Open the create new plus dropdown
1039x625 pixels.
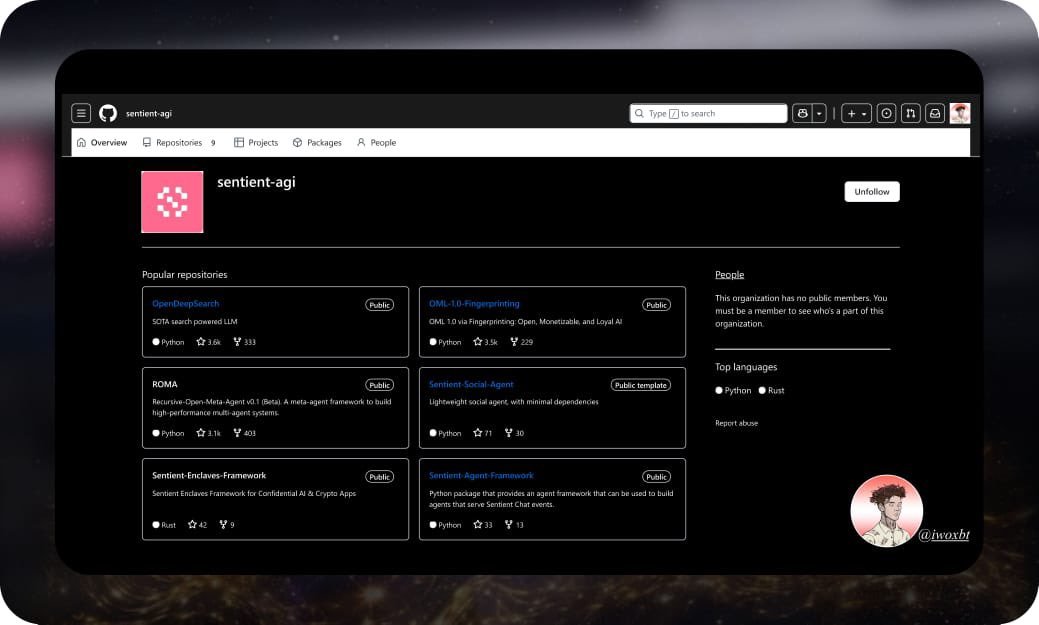(856, 113)
